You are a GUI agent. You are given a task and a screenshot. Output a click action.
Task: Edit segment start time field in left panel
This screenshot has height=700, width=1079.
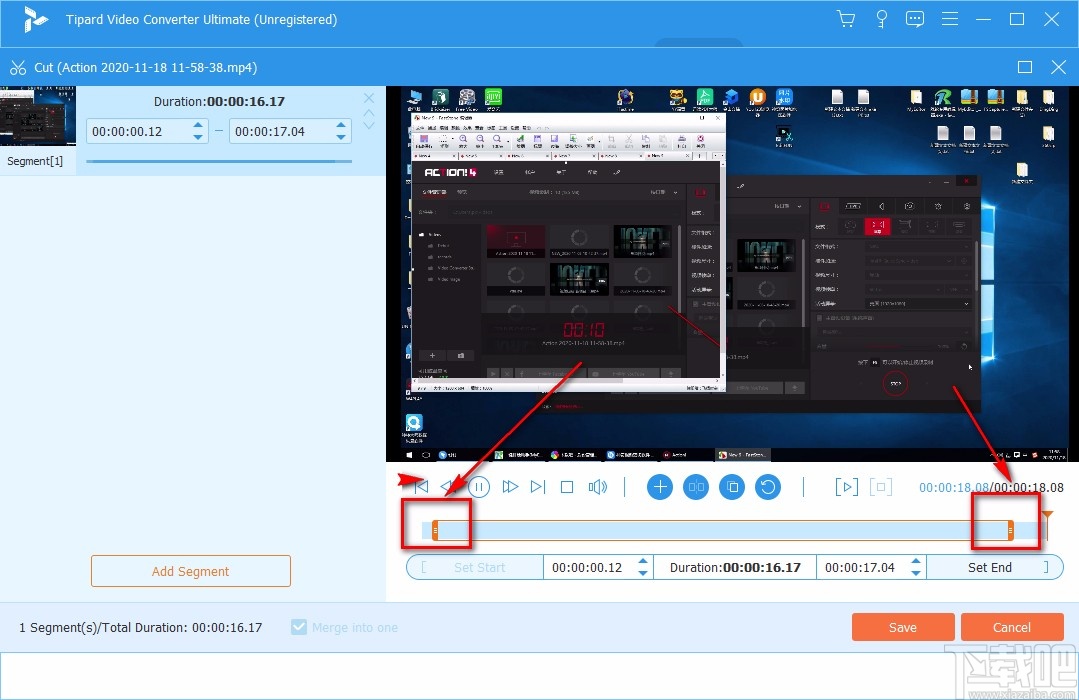click(138, 131)
